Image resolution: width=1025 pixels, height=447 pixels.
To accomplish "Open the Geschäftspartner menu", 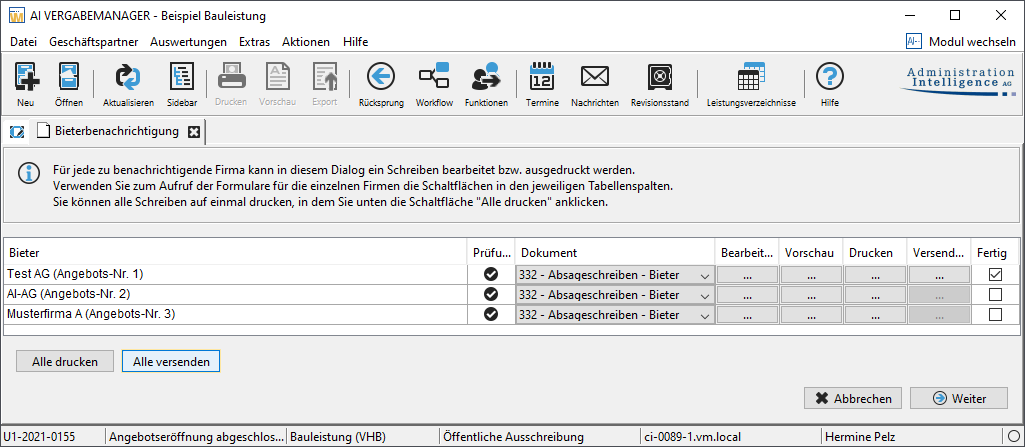I will click(x=93, y=42).
